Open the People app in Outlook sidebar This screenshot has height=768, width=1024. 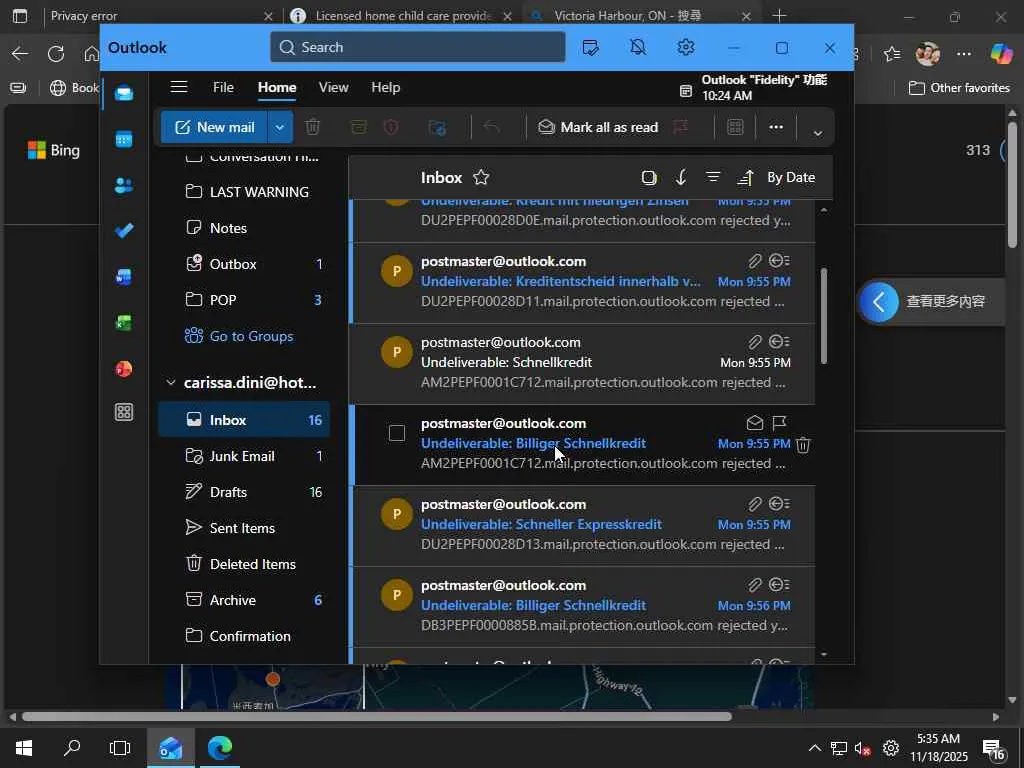click(124, 185)
